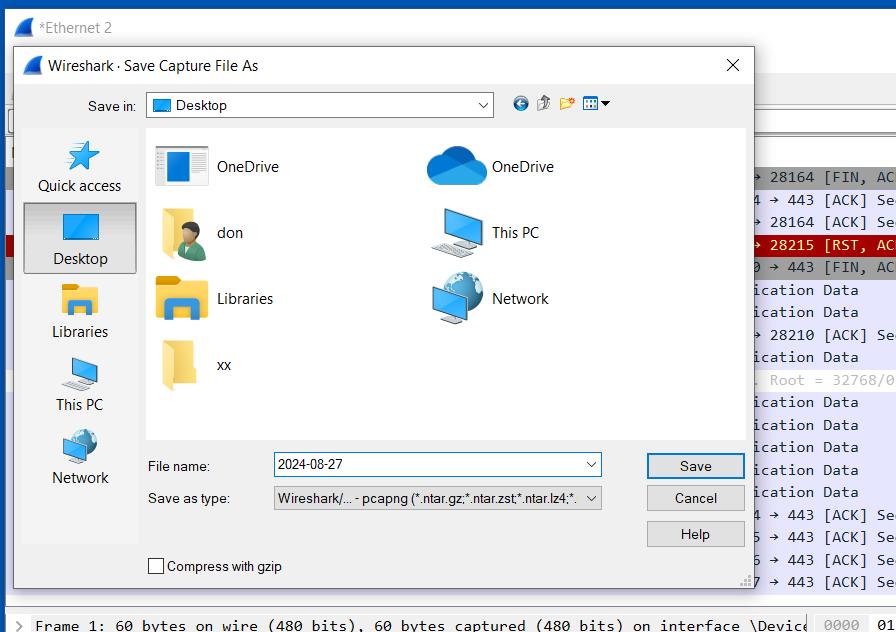Click the Up One Level icon
896x632 pixels.
(544, 104)
